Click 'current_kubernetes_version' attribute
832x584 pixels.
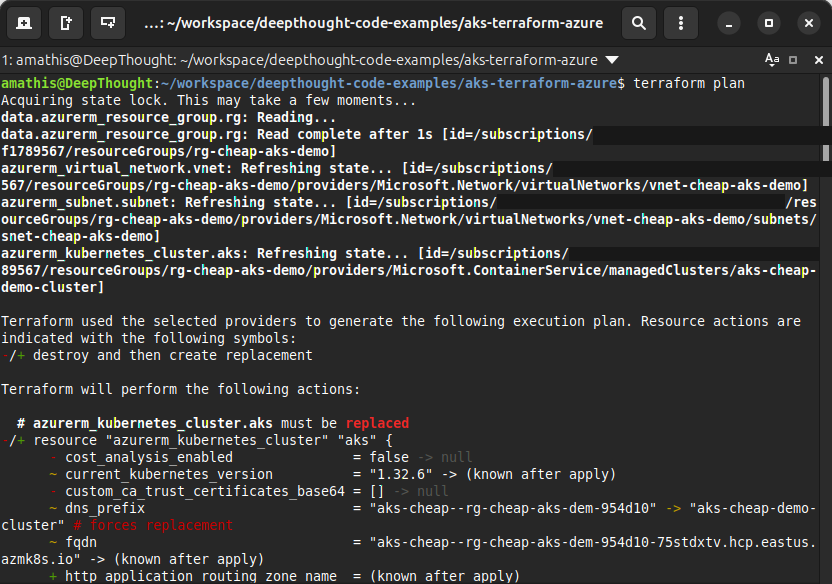[x=169, y=474]
